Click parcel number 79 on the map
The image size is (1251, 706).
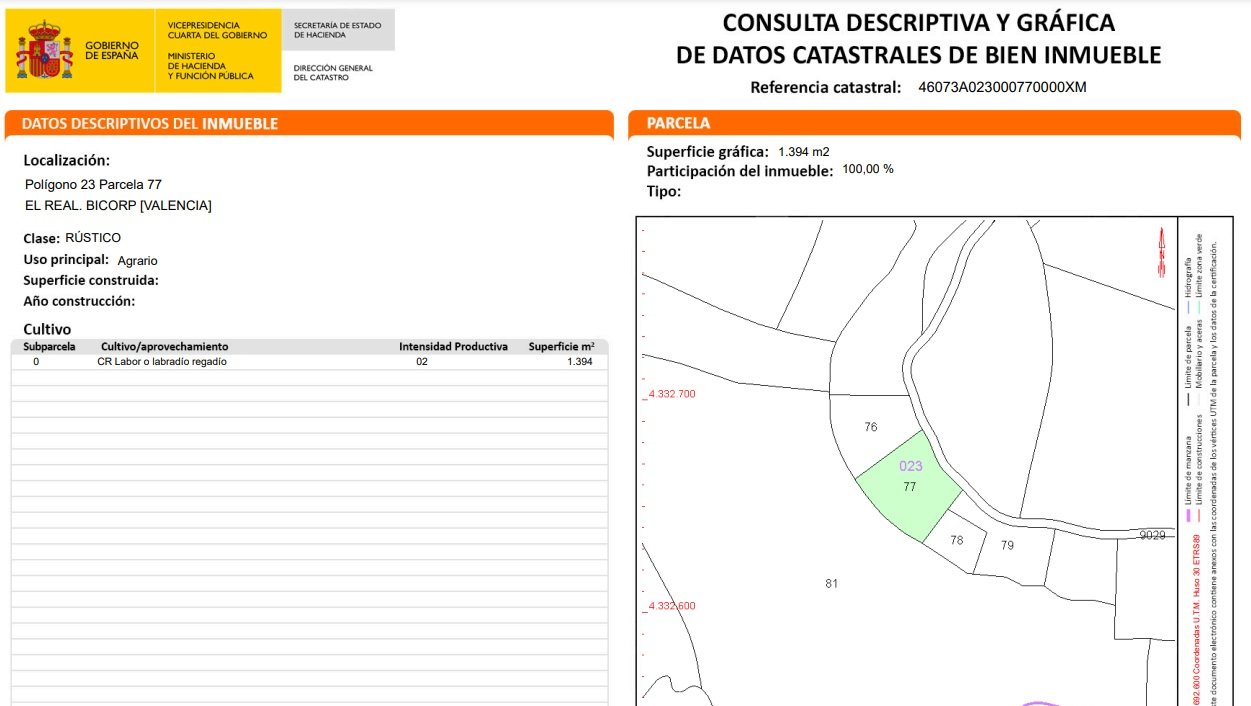coord(1007,545)
